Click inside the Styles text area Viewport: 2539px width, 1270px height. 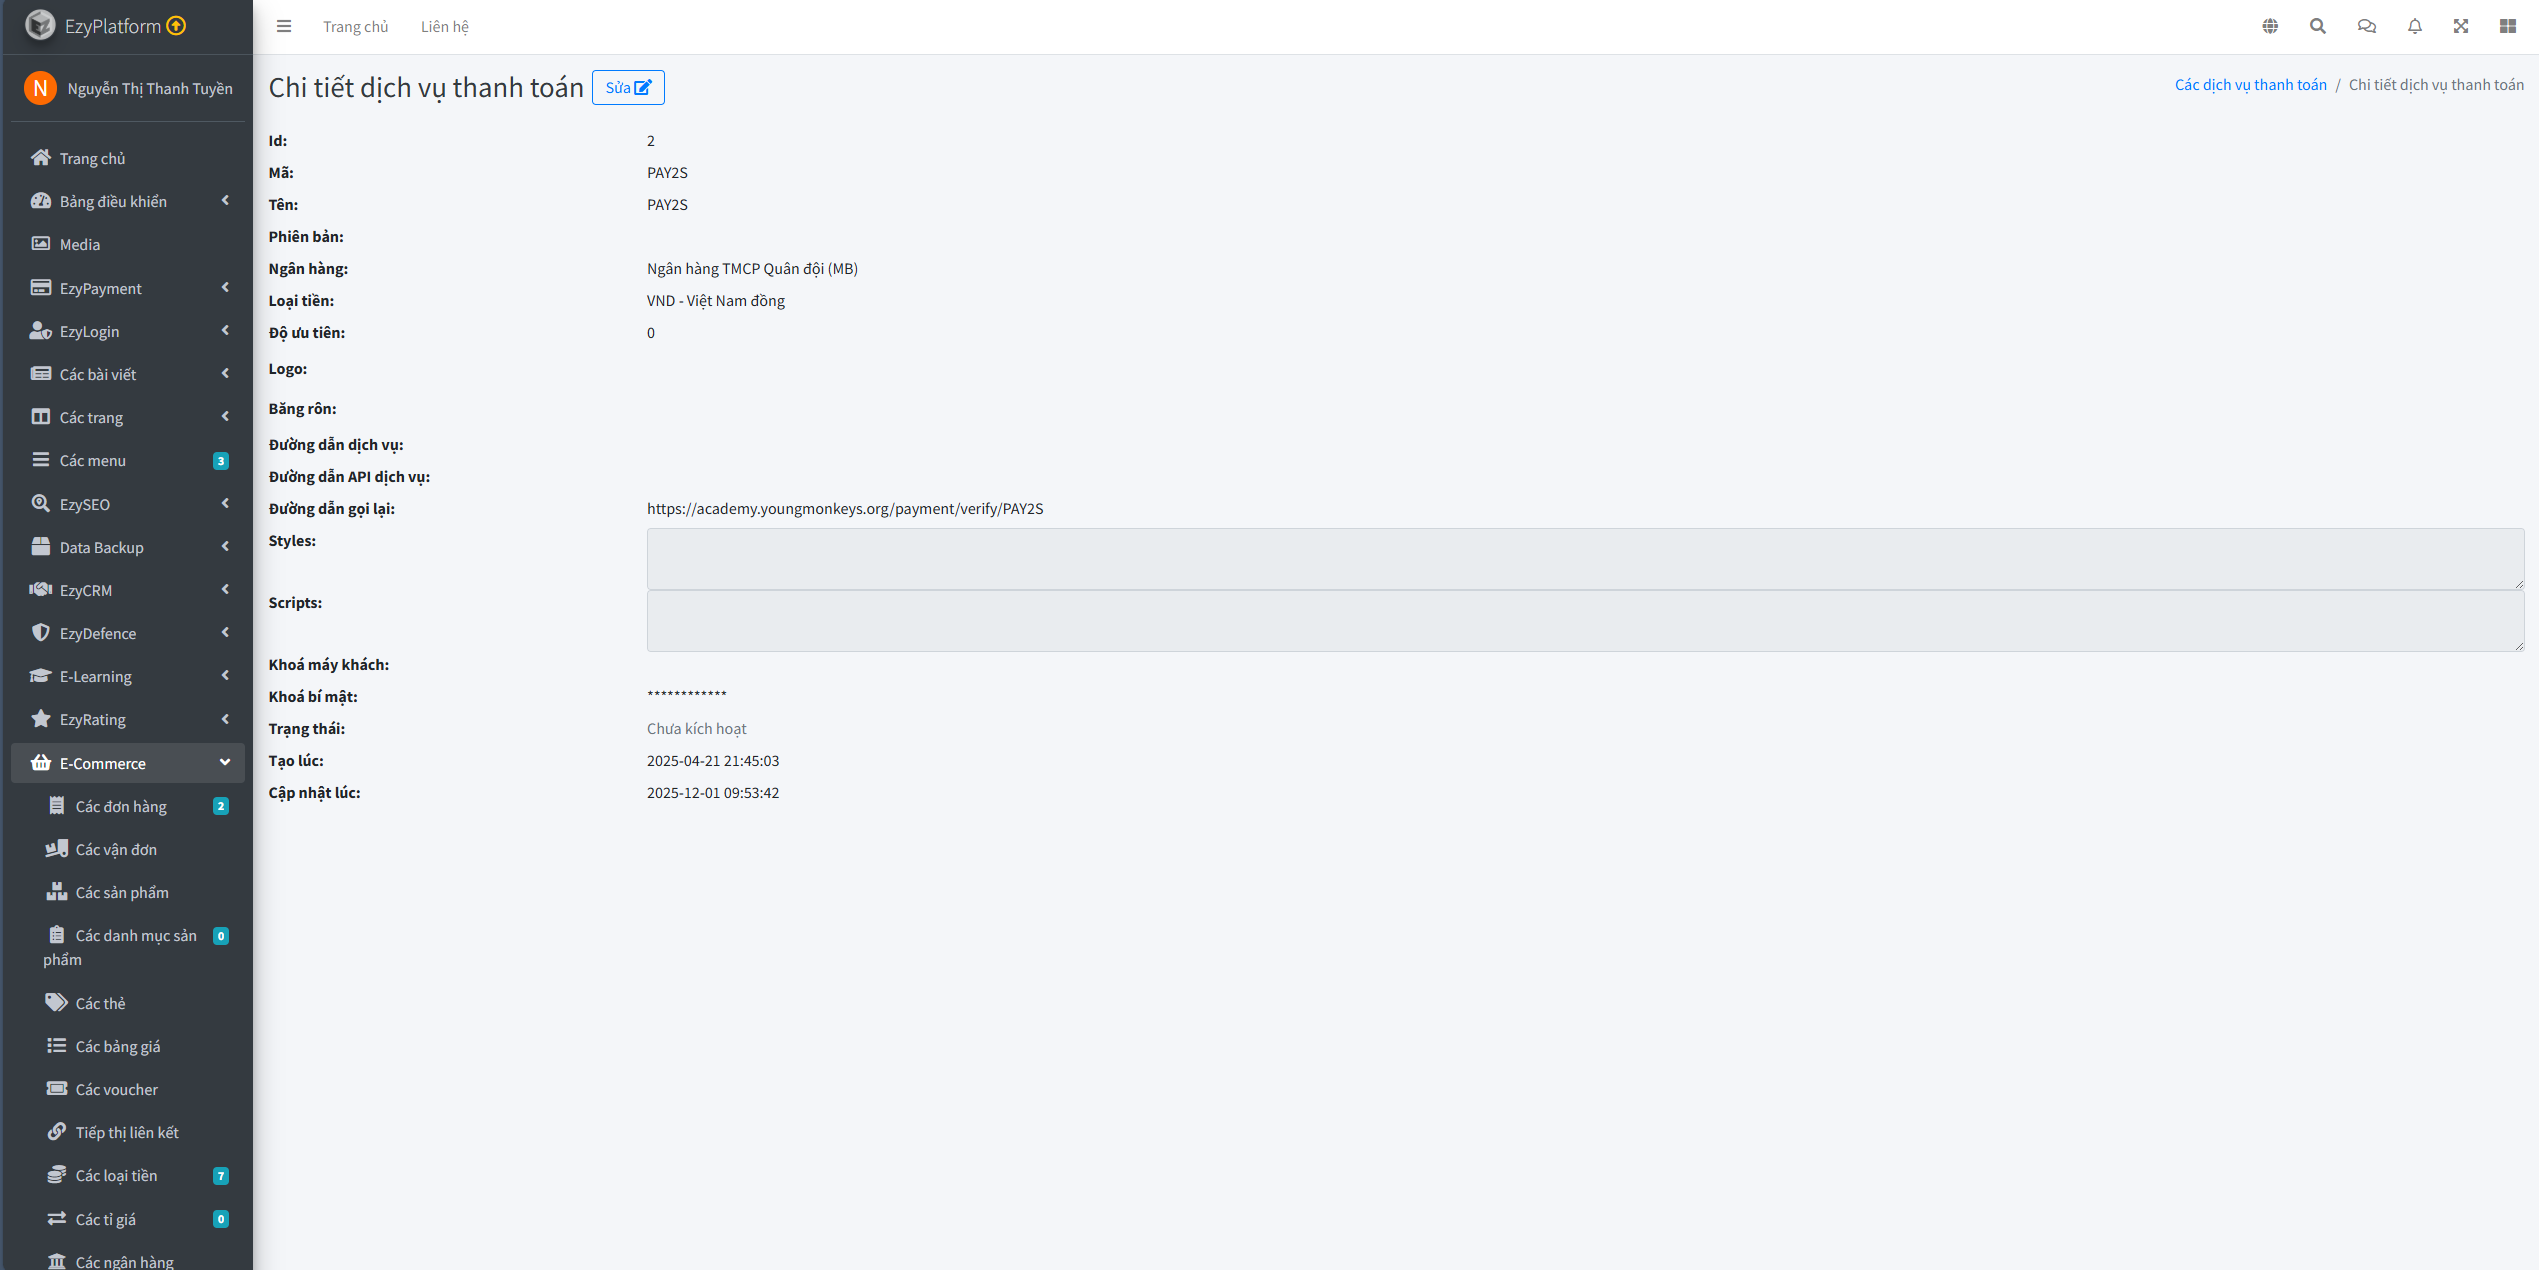(x=1584, y=559)
